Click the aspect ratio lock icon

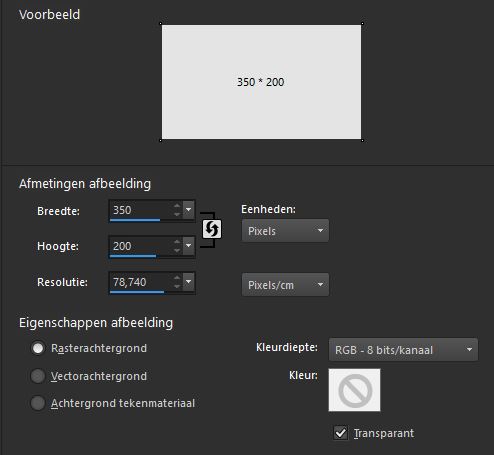[212, 229]
